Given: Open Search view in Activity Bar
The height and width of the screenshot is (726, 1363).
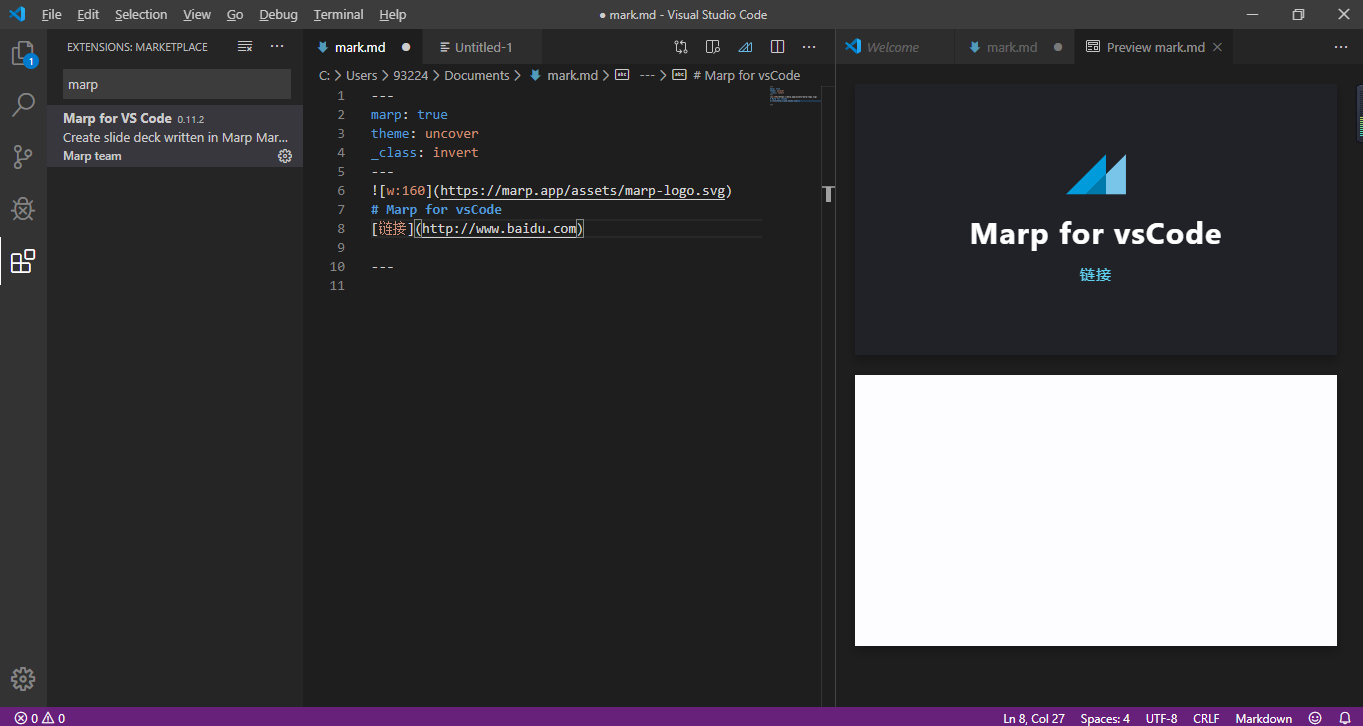Looking at the screenshot, I should click(x=23, y=105).
